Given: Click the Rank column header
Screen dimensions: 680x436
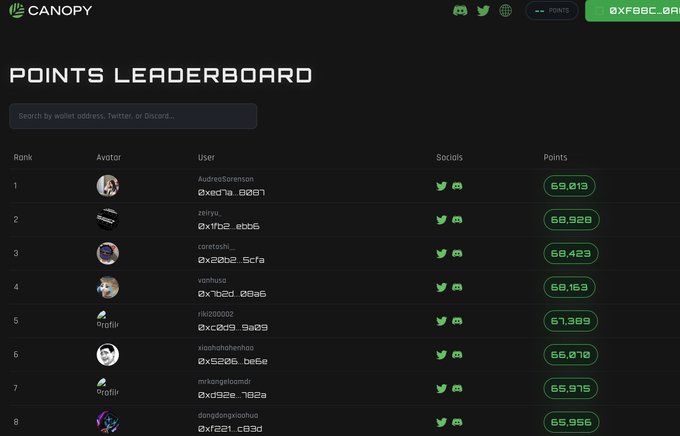Looking at the screenshot, I should (23, 157).
